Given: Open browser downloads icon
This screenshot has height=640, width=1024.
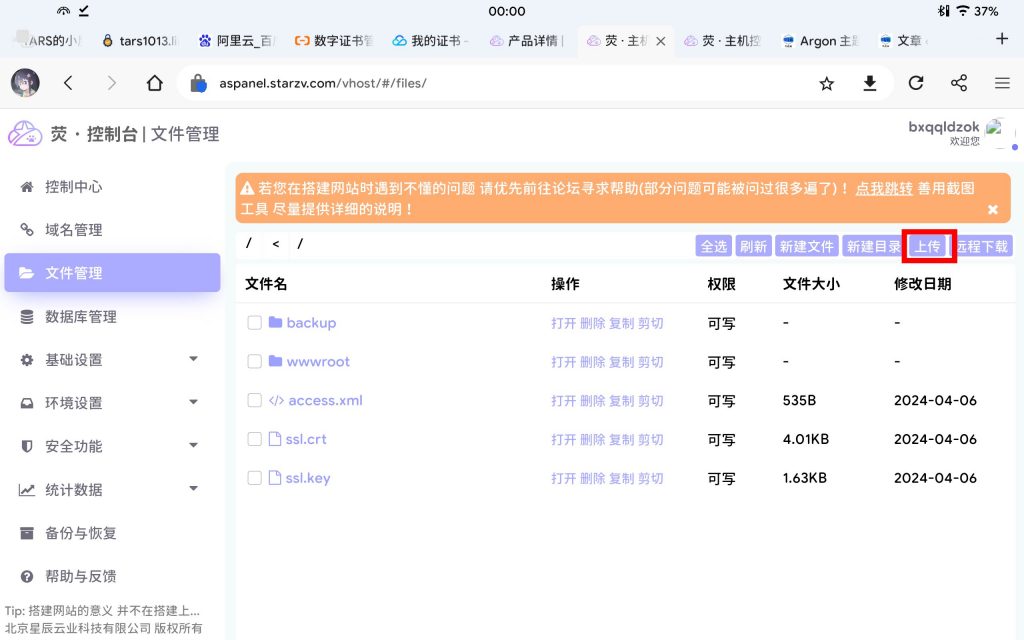Looking at the screenshot, I should coord(870,83).
